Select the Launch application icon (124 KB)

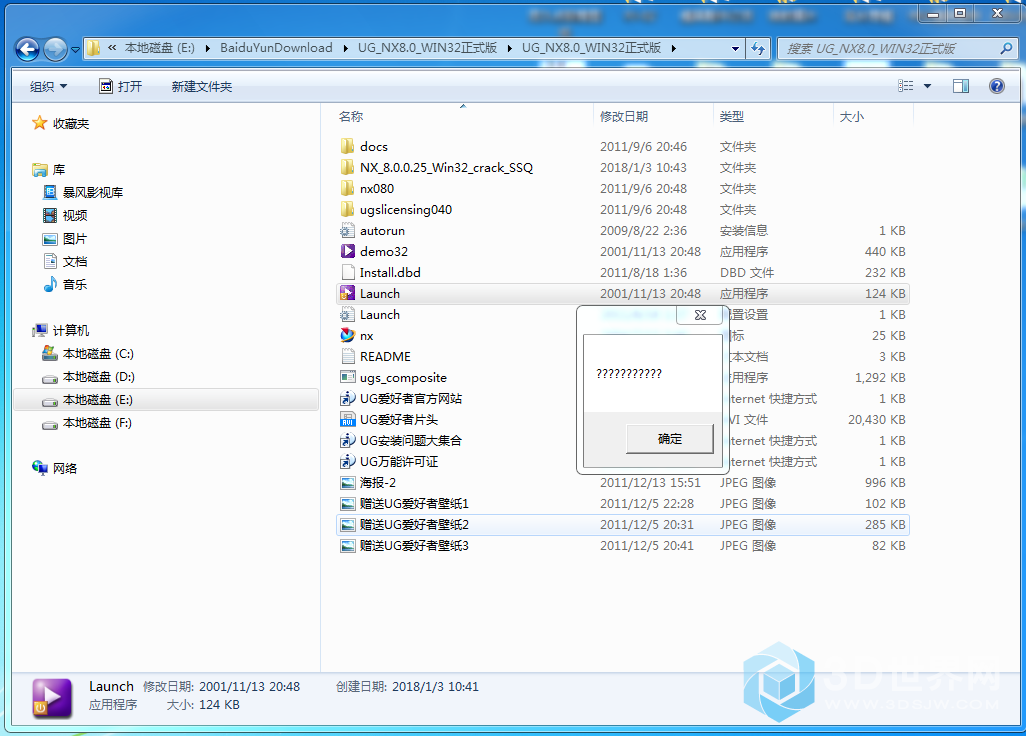(x=347, y=293)
